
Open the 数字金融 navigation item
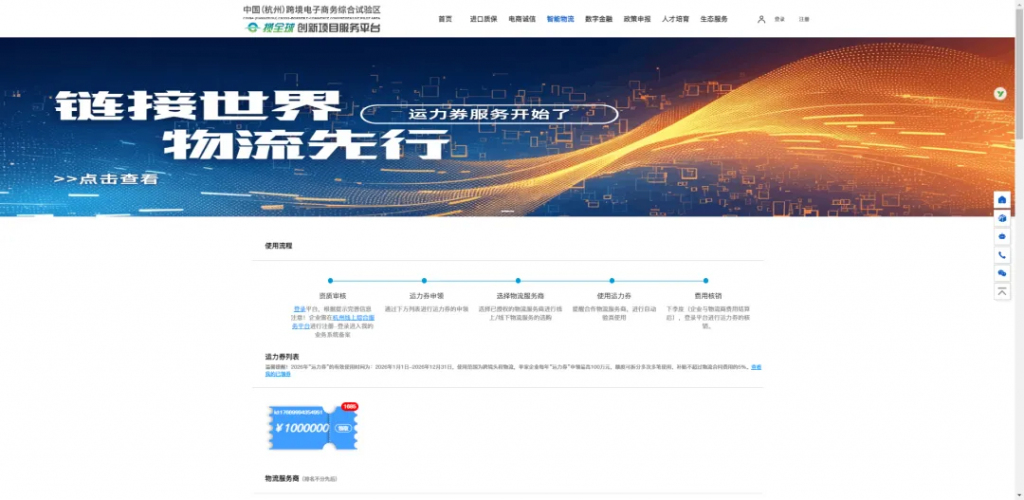pyautogui.click(x=599, y=19)
